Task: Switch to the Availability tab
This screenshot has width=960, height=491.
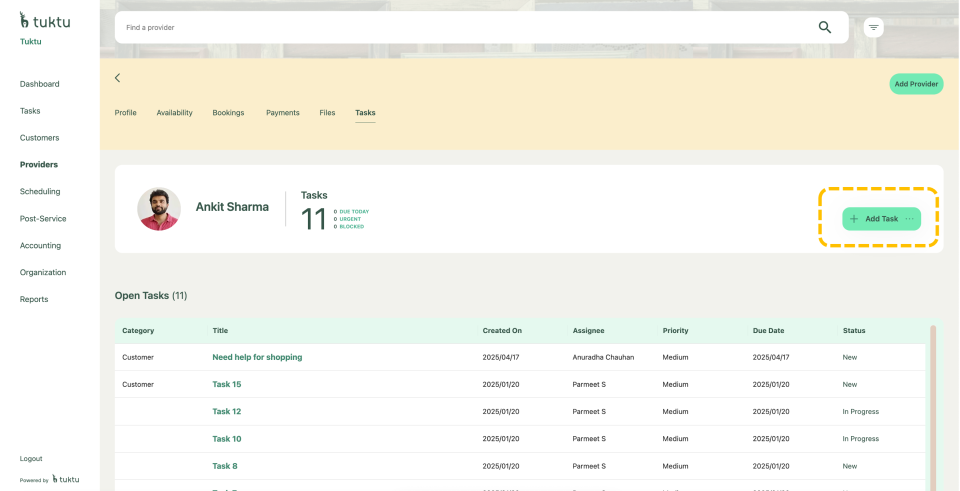Action: (x=174, y=113)
